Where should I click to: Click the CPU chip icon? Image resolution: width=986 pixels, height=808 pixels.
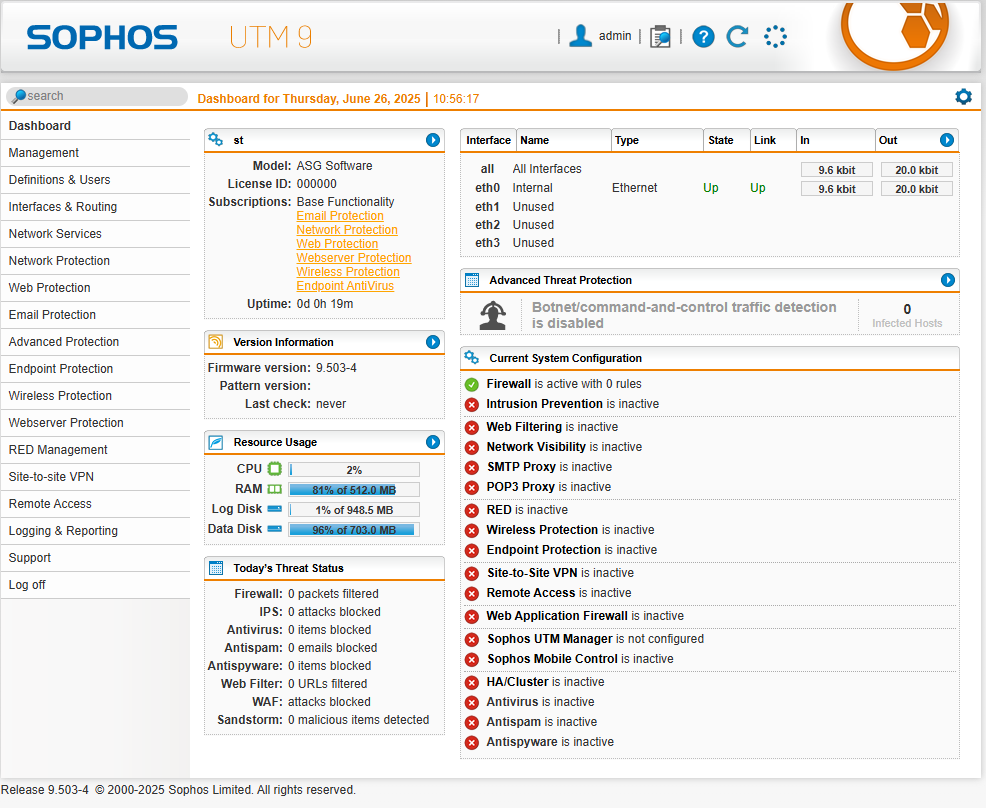point(275,468)
